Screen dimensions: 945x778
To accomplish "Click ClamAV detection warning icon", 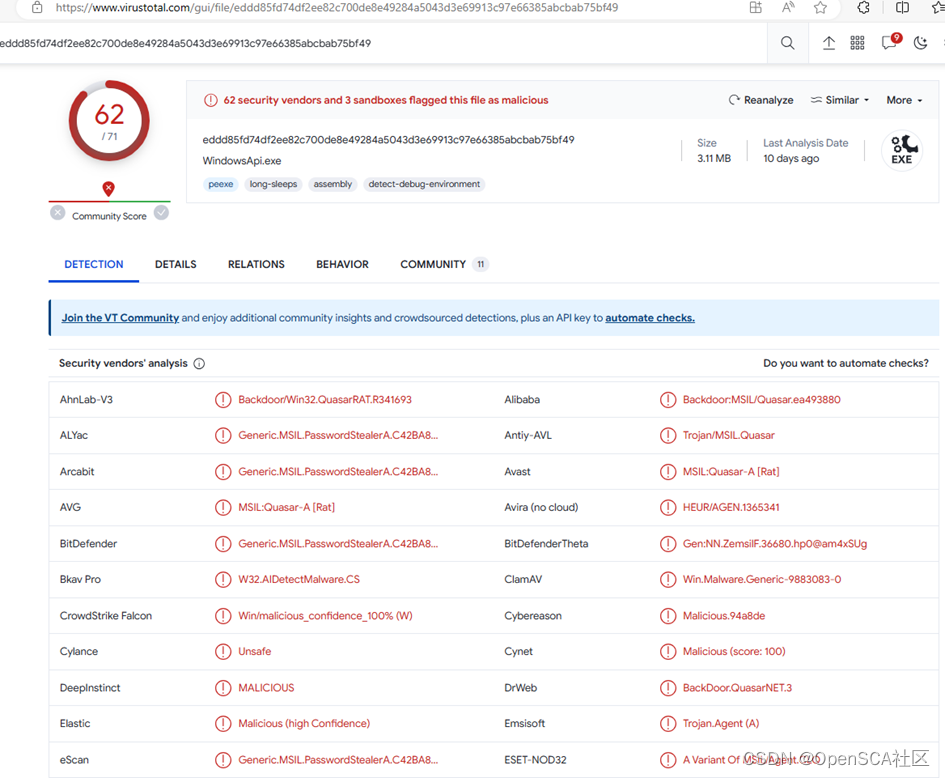I will point(668,579).
